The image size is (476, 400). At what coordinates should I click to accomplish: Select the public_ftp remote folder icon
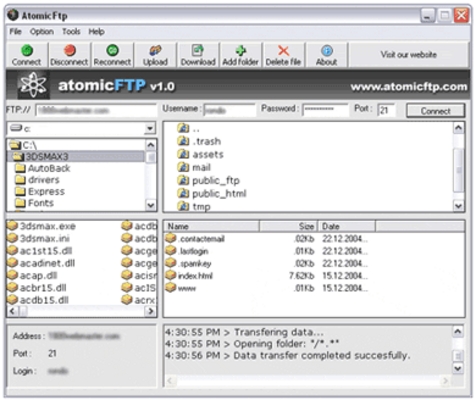(183, 180)
